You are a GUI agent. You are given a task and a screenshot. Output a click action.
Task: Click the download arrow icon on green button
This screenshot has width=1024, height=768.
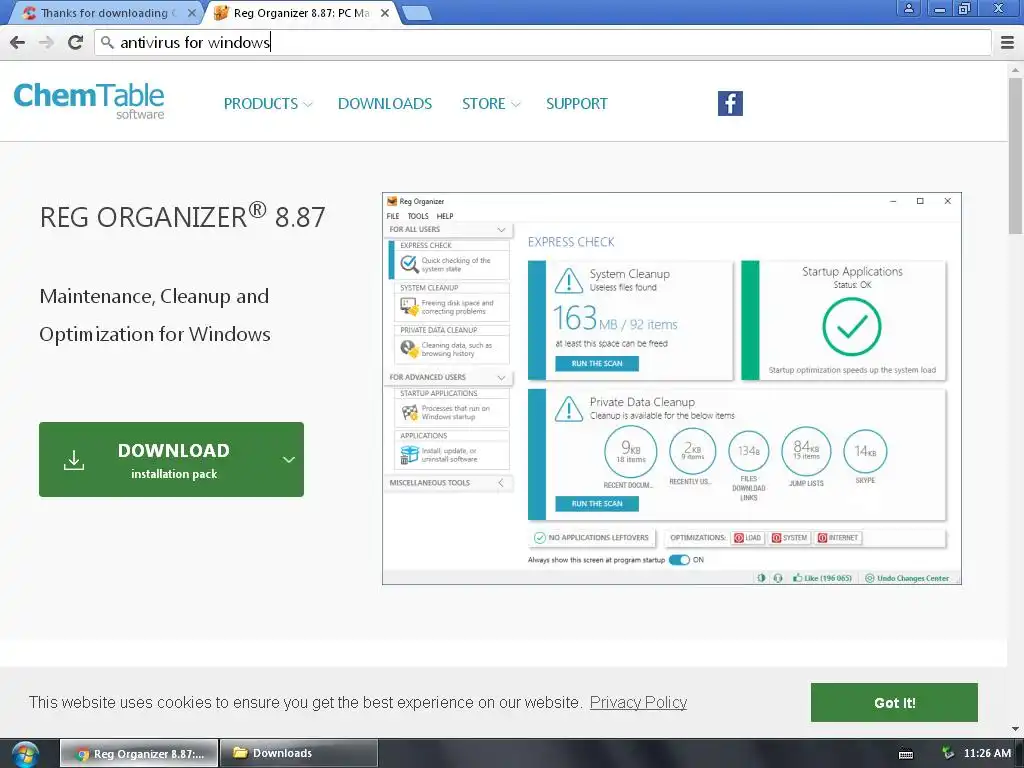pos(74,460)
